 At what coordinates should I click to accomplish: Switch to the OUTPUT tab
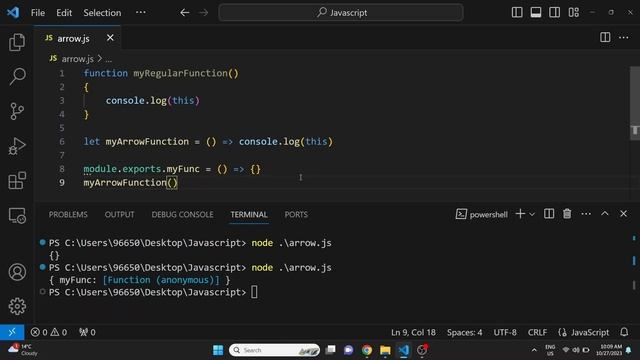click(x=119, y=215)
